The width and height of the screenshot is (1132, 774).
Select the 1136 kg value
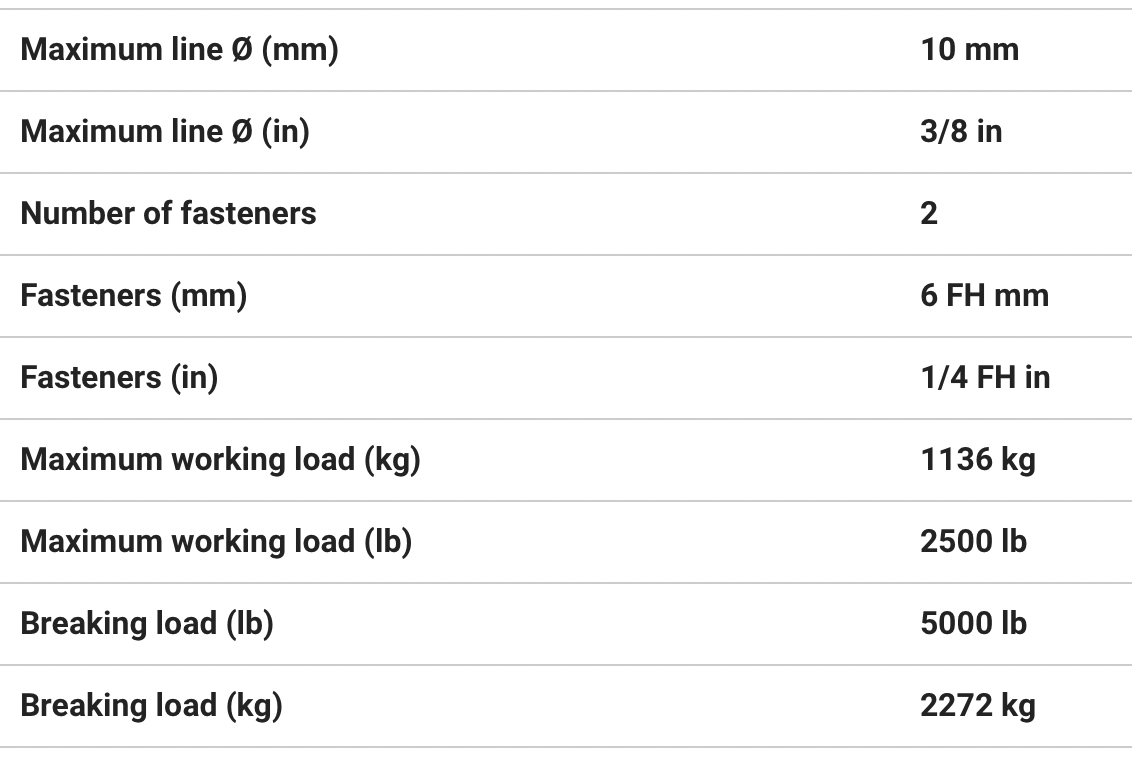point(977,459)
